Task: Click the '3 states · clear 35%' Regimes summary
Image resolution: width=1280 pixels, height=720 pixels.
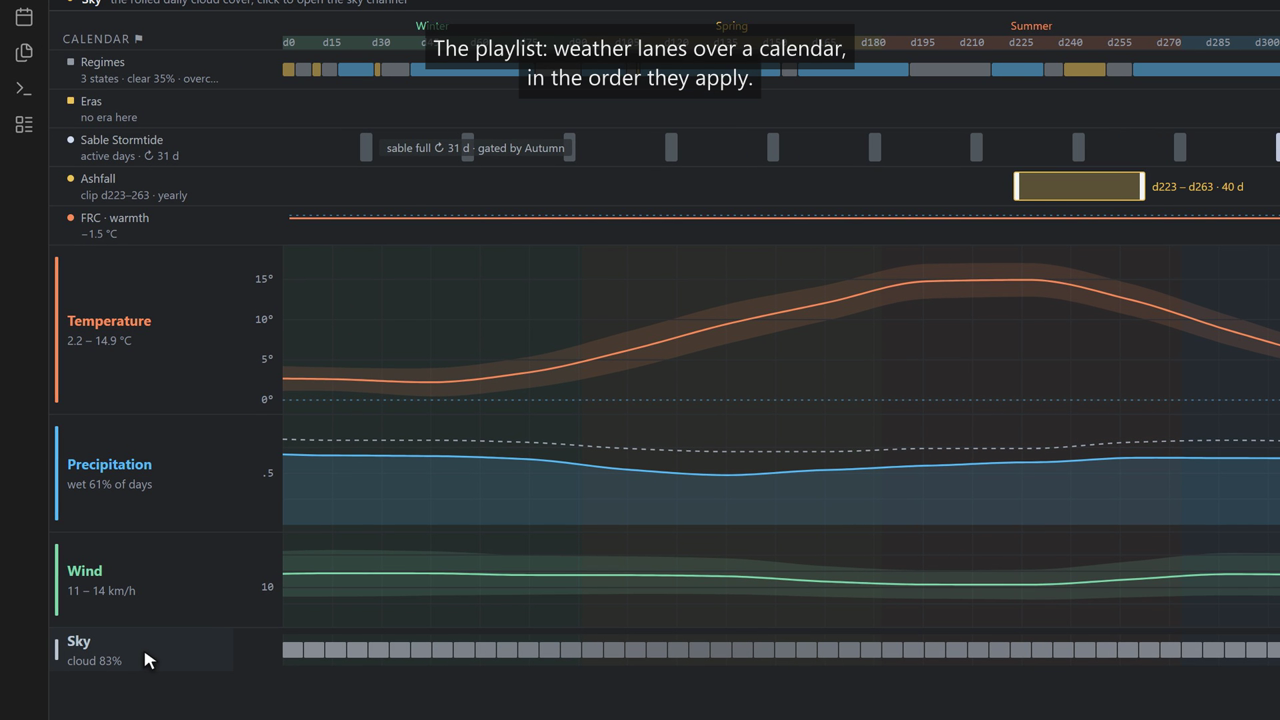Action: (149, 78)
